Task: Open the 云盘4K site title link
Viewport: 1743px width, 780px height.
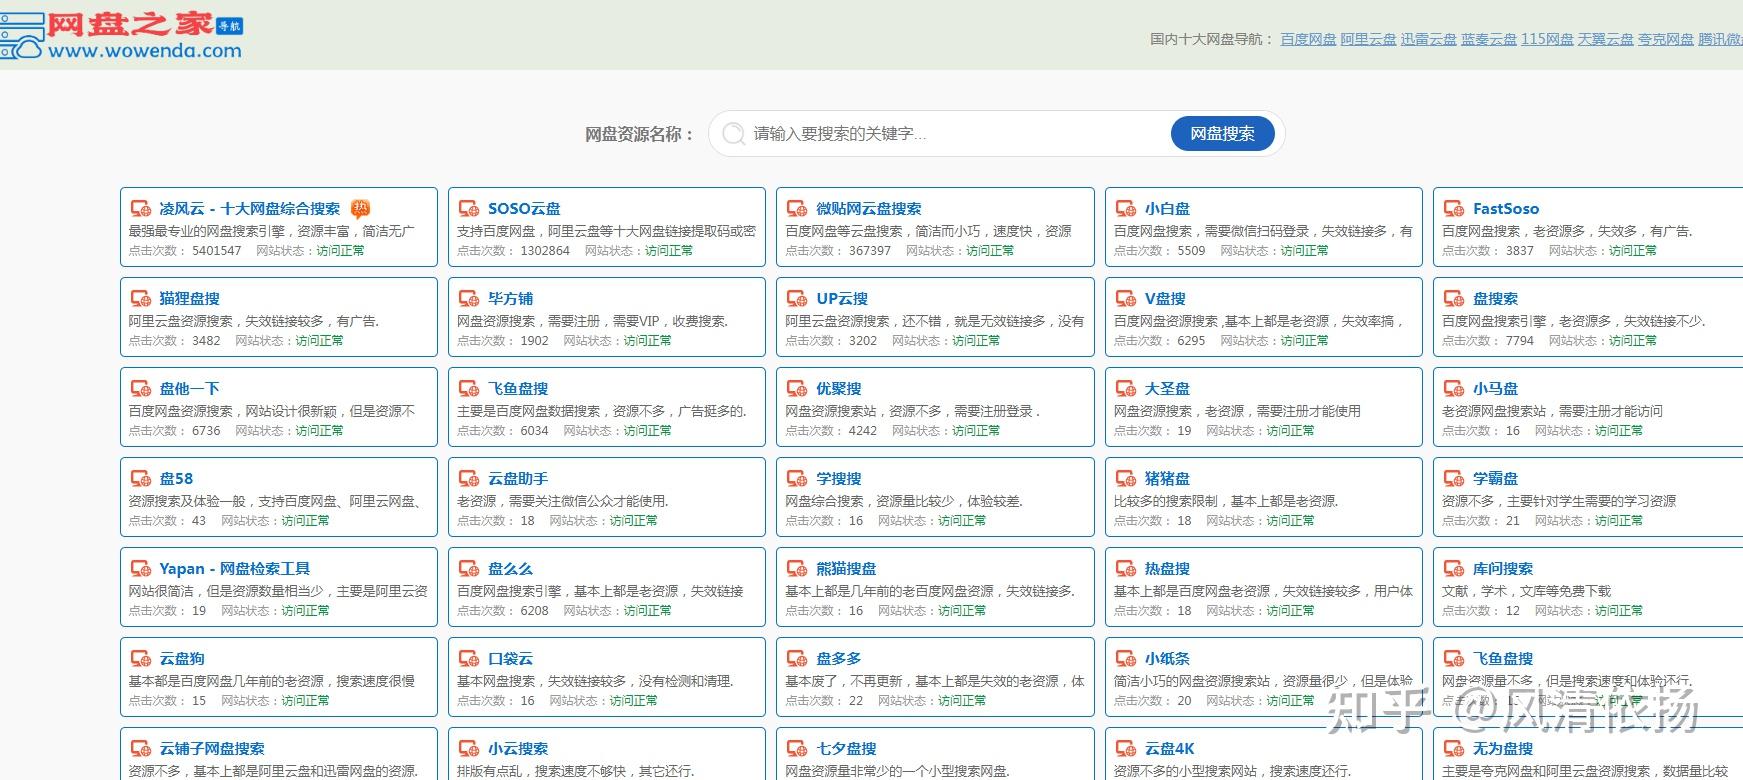Action: click(x=1169, y=749)
